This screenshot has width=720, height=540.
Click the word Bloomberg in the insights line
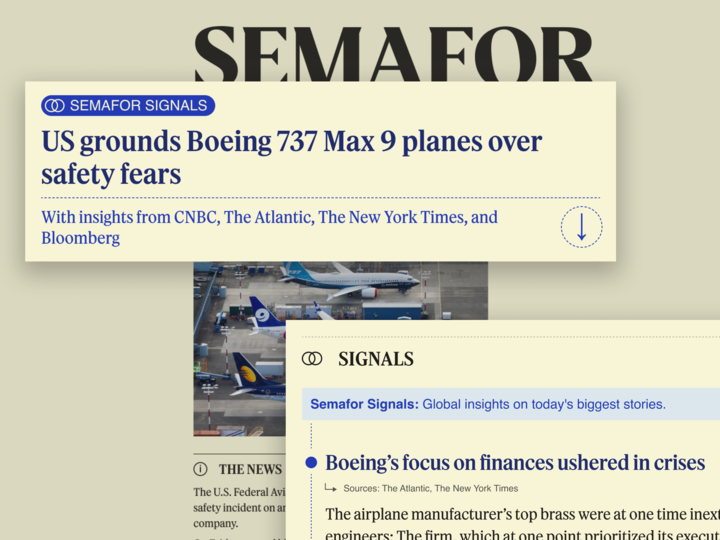tap(81, 238)
